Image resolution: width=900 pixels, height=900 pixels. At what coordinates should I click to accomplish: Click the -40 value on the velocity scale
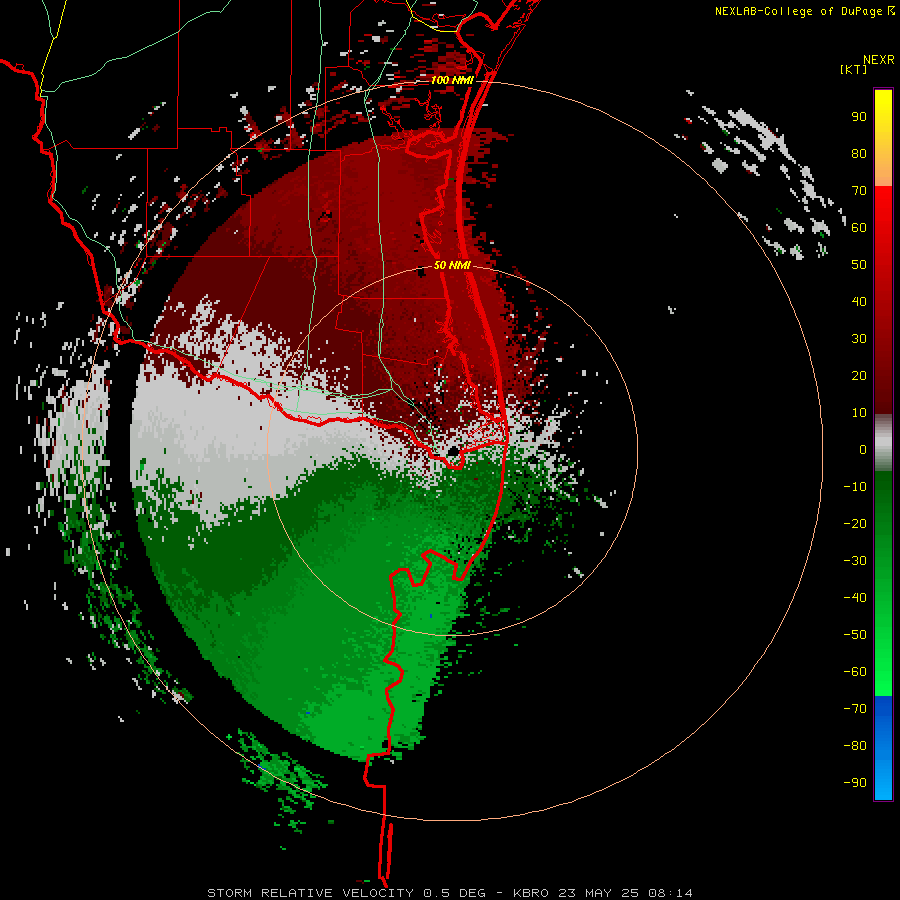855,598
